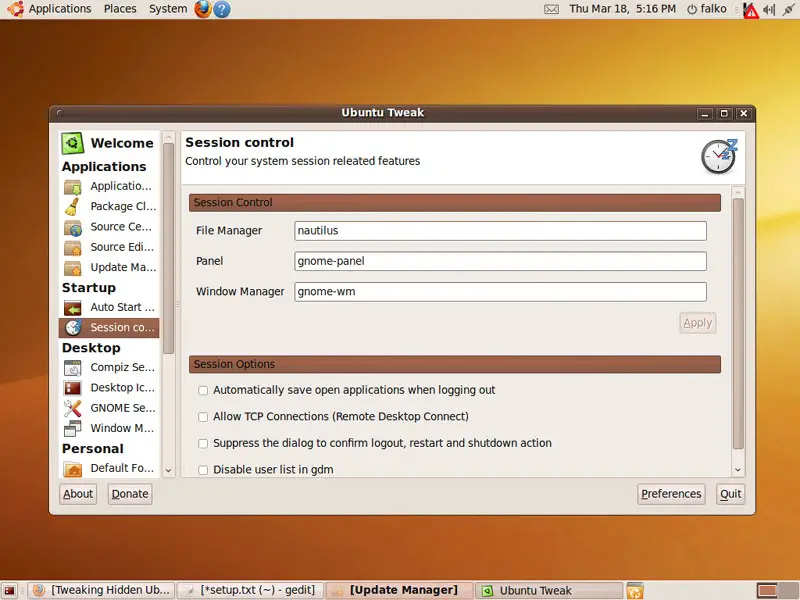Open the falko user session menu
800x600 pixels.
tap(707, 9)
